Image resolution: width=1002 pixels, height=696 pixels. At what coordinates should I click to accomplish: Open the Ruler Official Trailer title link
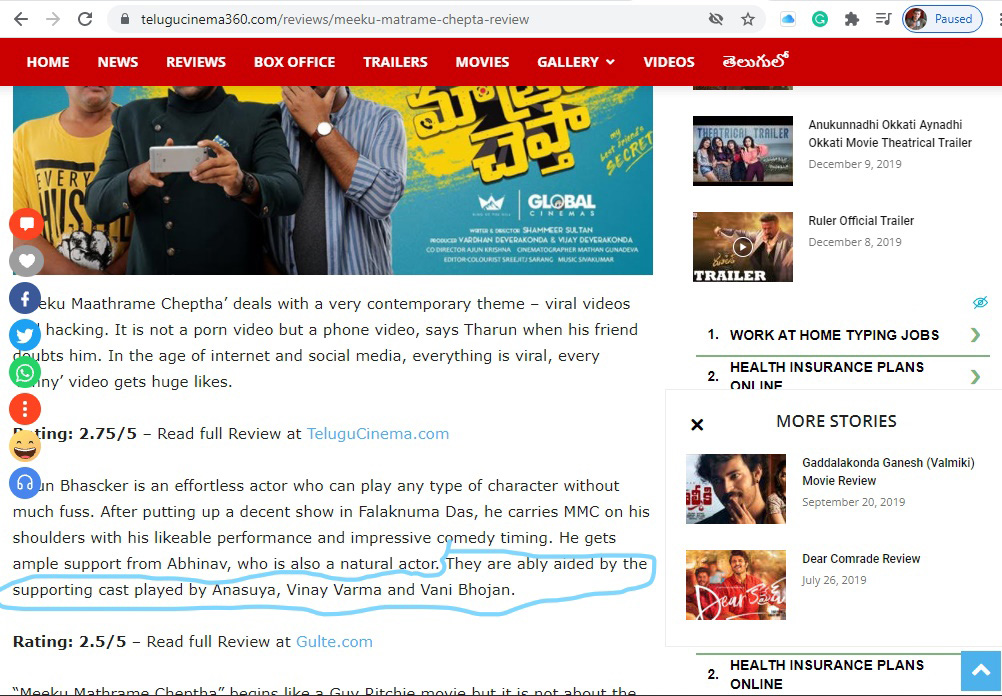[x=861, y=220]
